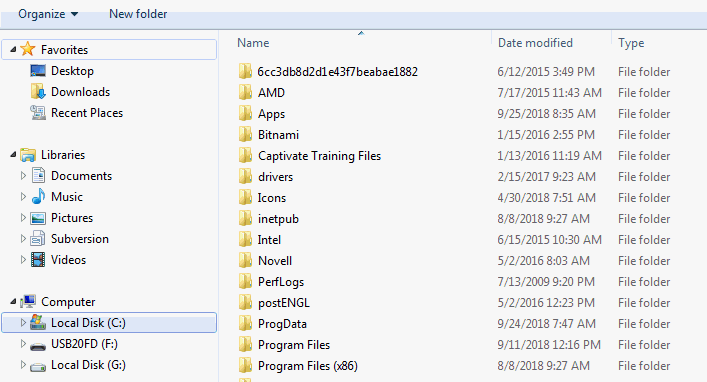Click the AMD folder icon
This screenshot has width=707, height=382.
click(x=245, y=92)
